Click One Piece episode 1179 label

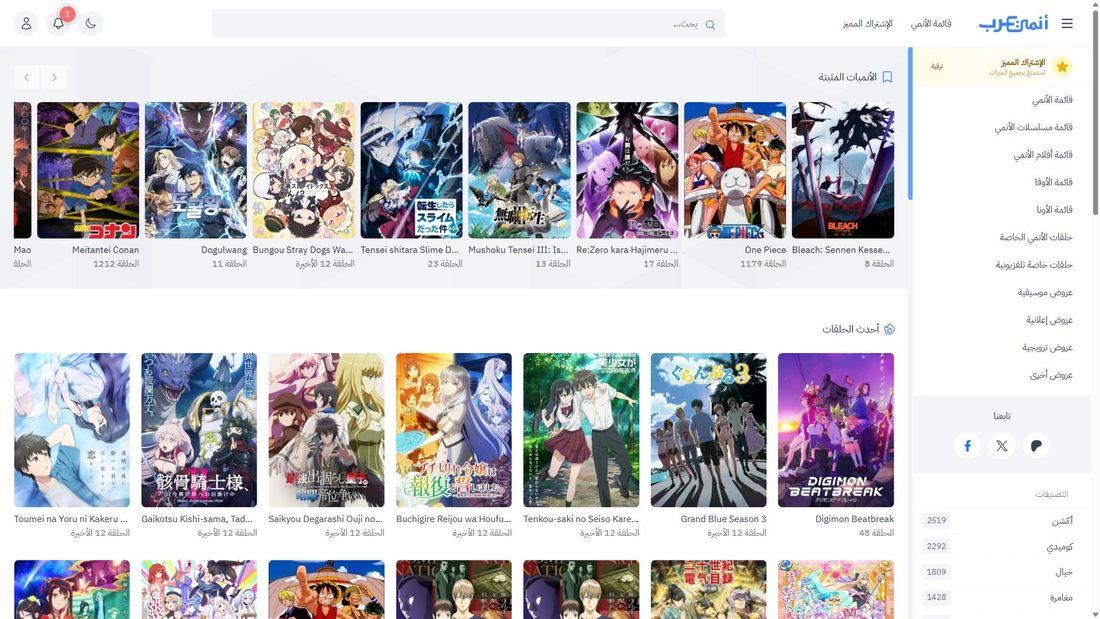[763, 264]
